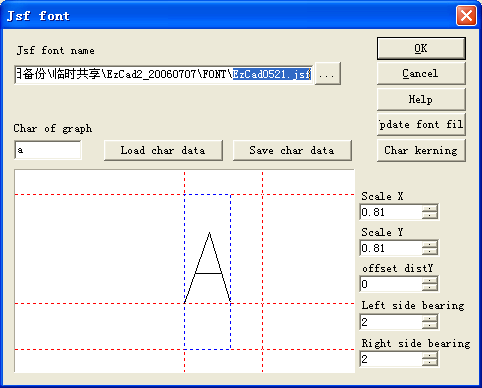Close the Jsf font dialog
Screen dimensions: 482x388
pos(466,15)
